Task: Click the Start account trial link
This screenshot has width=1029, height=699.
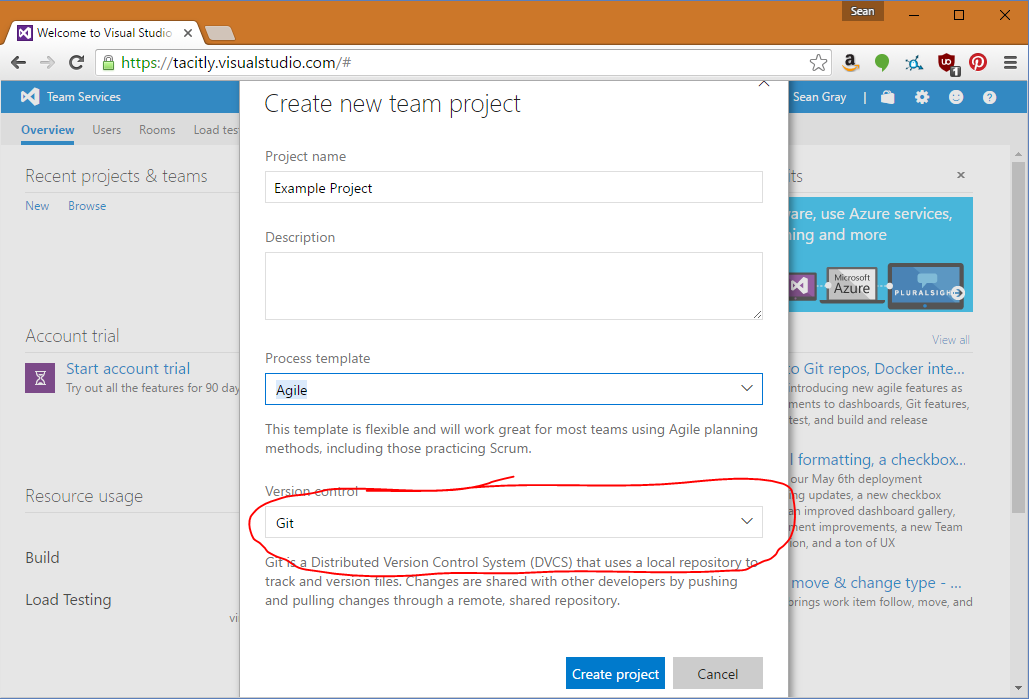Action: click(x=128, y=369)
